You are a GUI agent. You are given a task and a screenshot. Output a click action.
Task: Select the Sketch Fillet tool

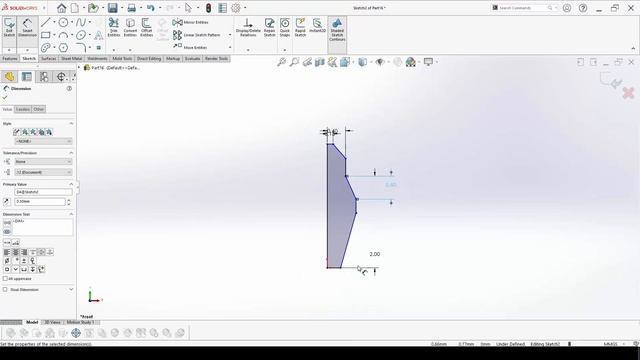tap(81, 48)
